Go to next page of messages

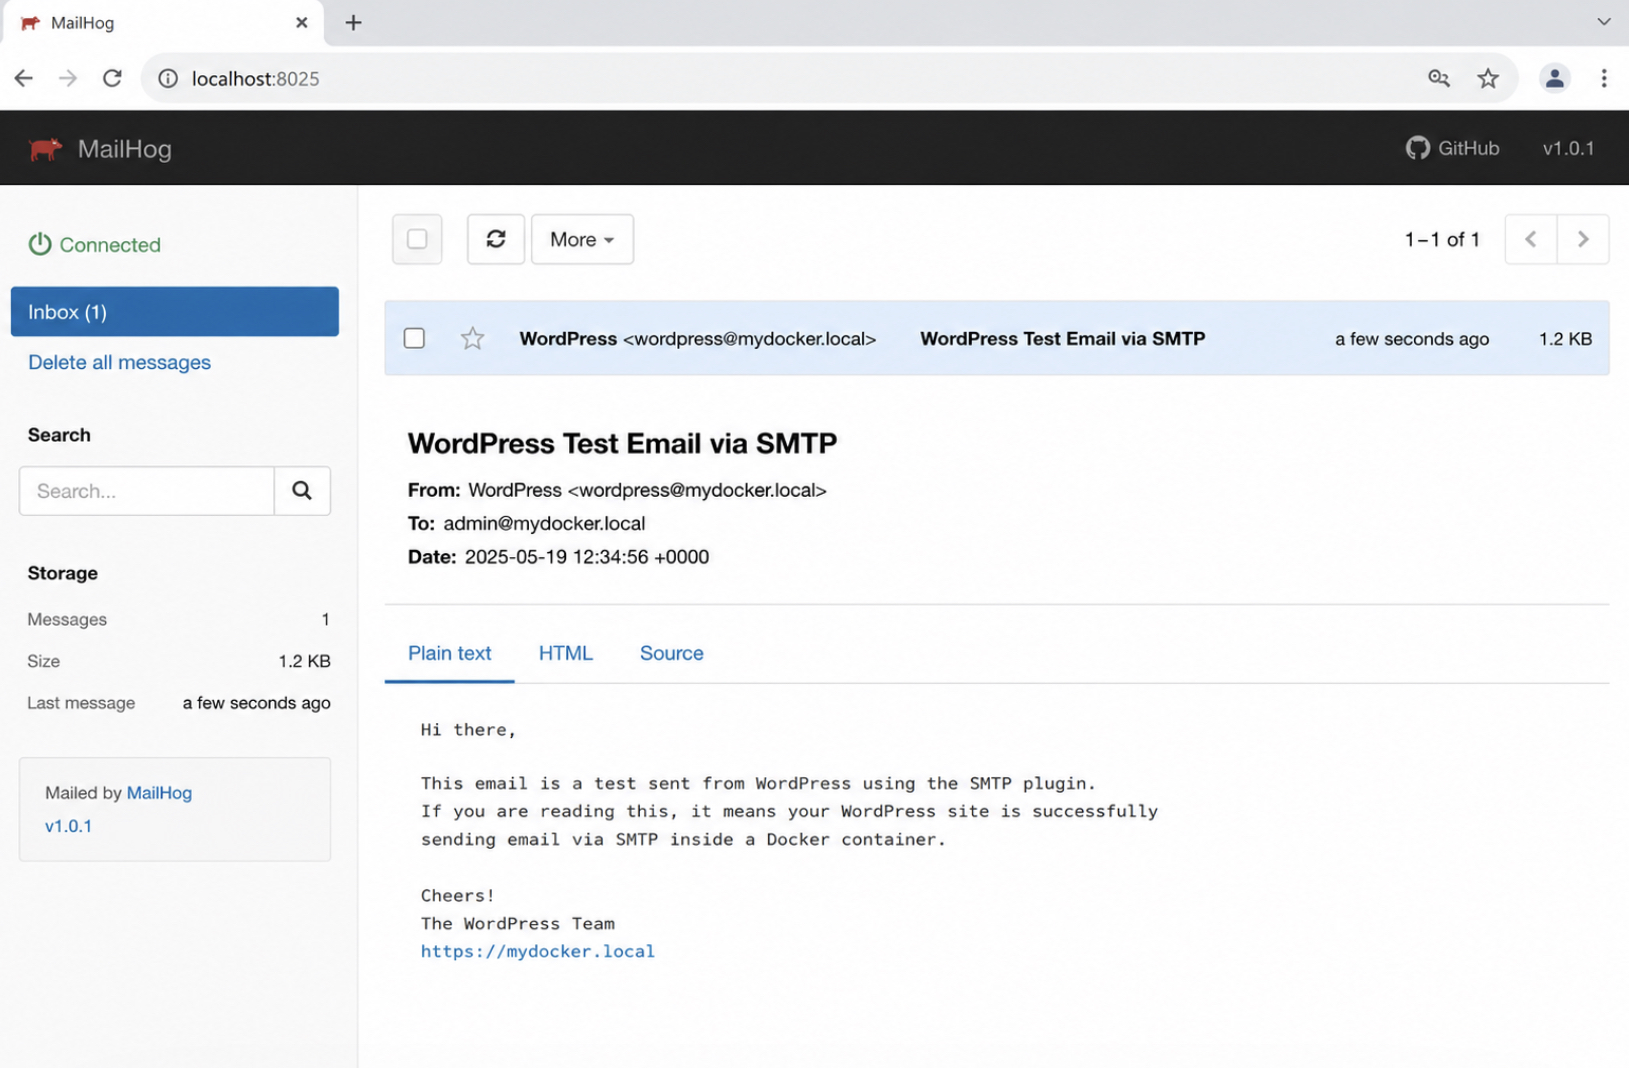pos(1583,239)
